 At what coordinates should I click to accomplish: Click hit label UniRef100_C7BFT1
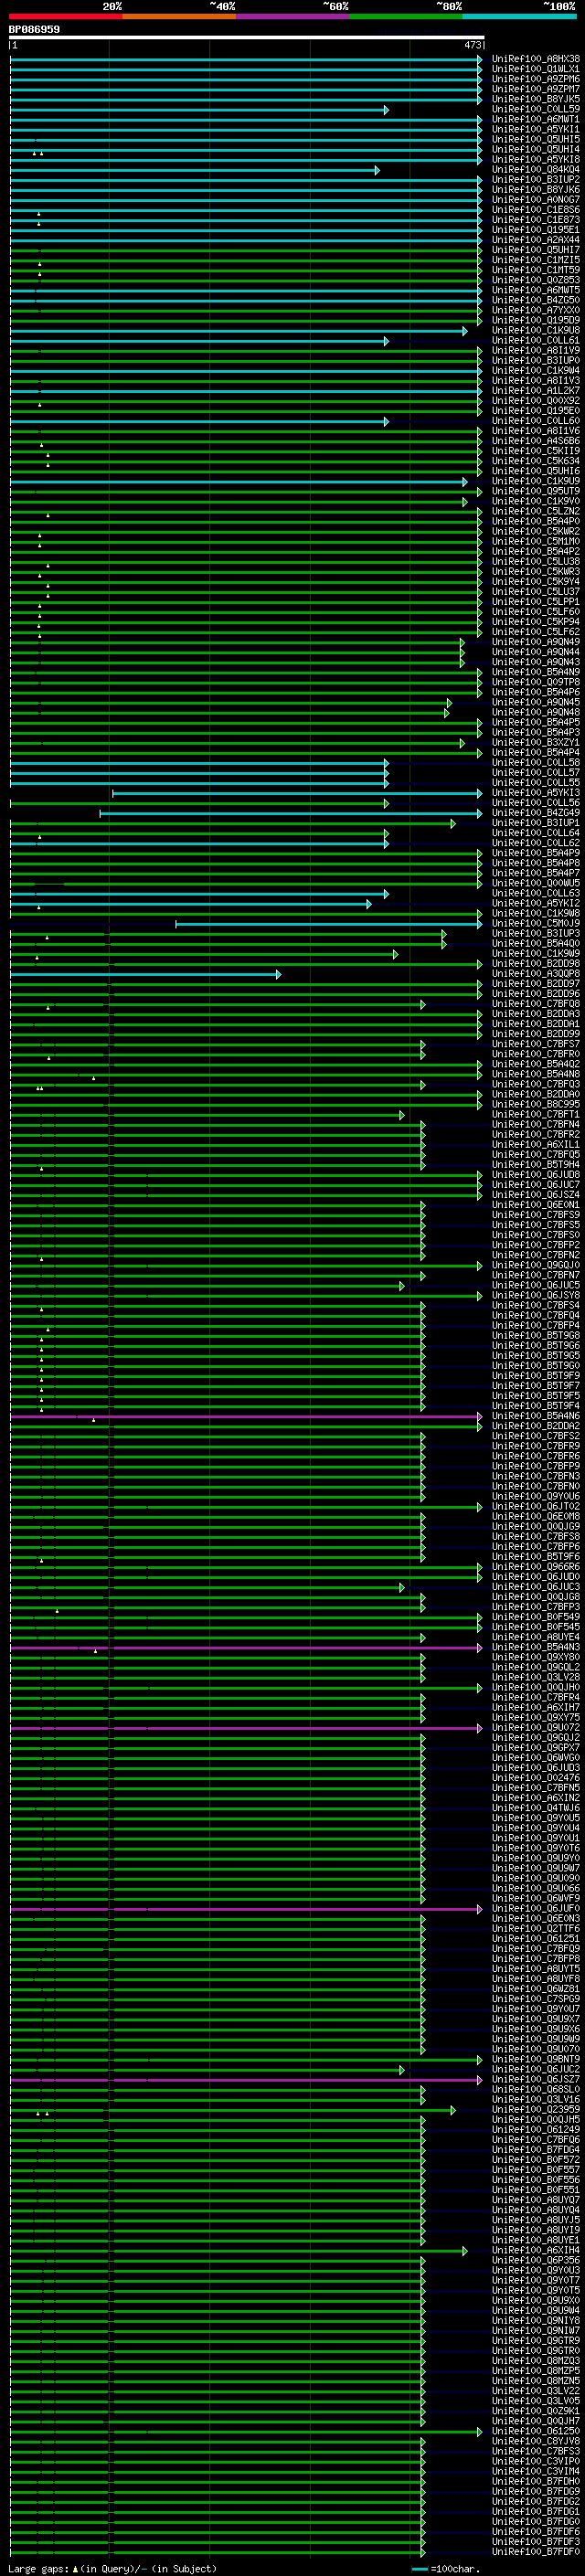[x=536, y=1115]
